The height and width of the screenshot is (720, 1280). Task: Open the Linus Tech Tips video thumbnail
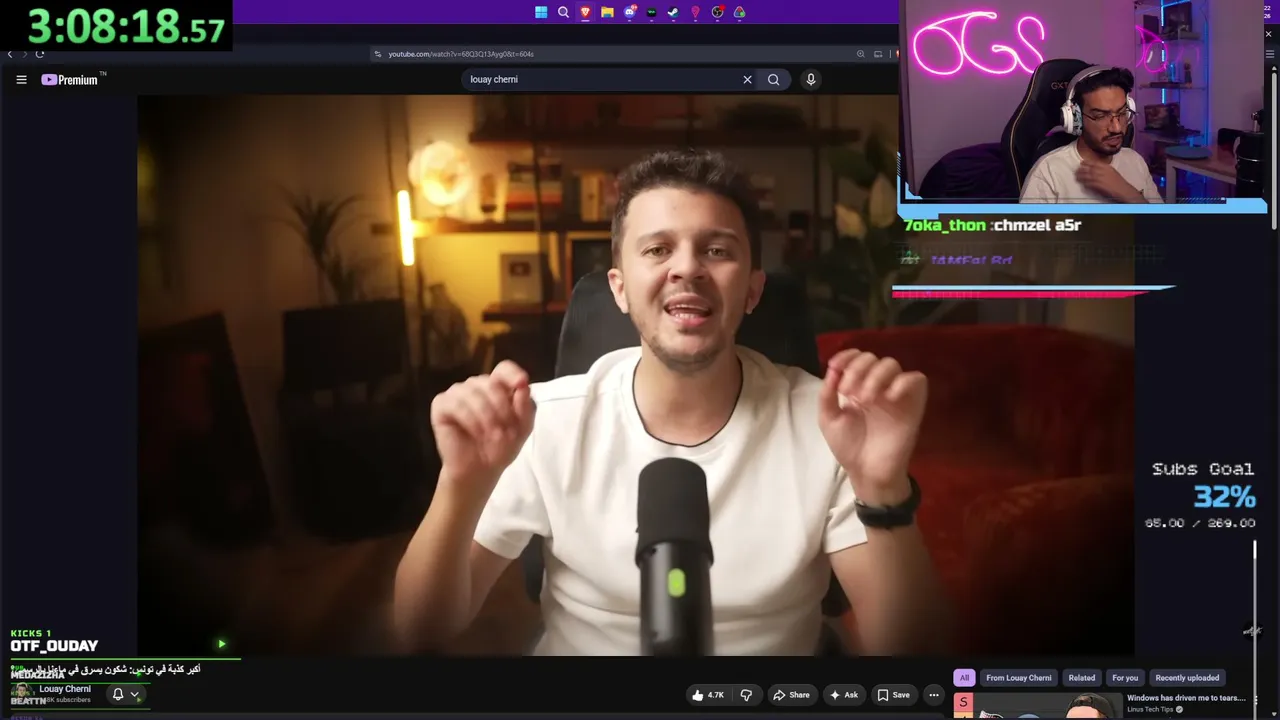click(1037, 706)
